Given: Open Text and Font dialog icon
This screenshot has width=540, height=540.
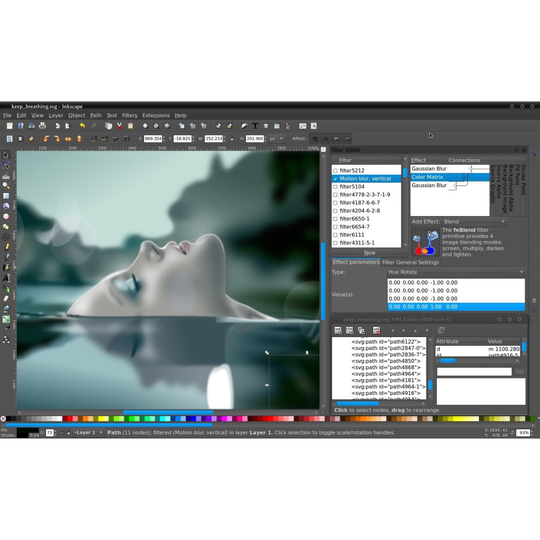Looking at the screenshot, I should click(255, 126).
